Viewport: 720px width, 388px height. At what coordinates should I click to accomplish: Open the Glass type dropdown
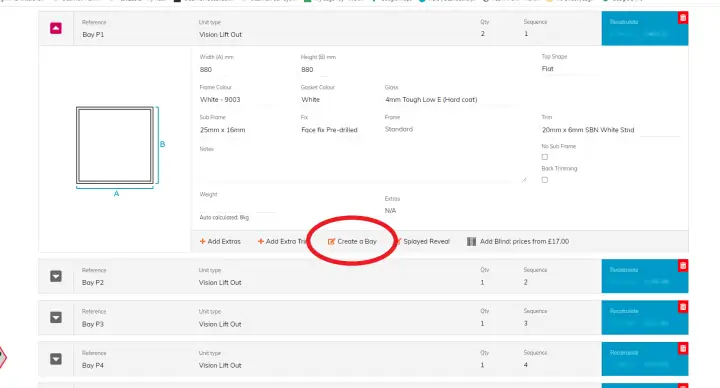point(448,100)
